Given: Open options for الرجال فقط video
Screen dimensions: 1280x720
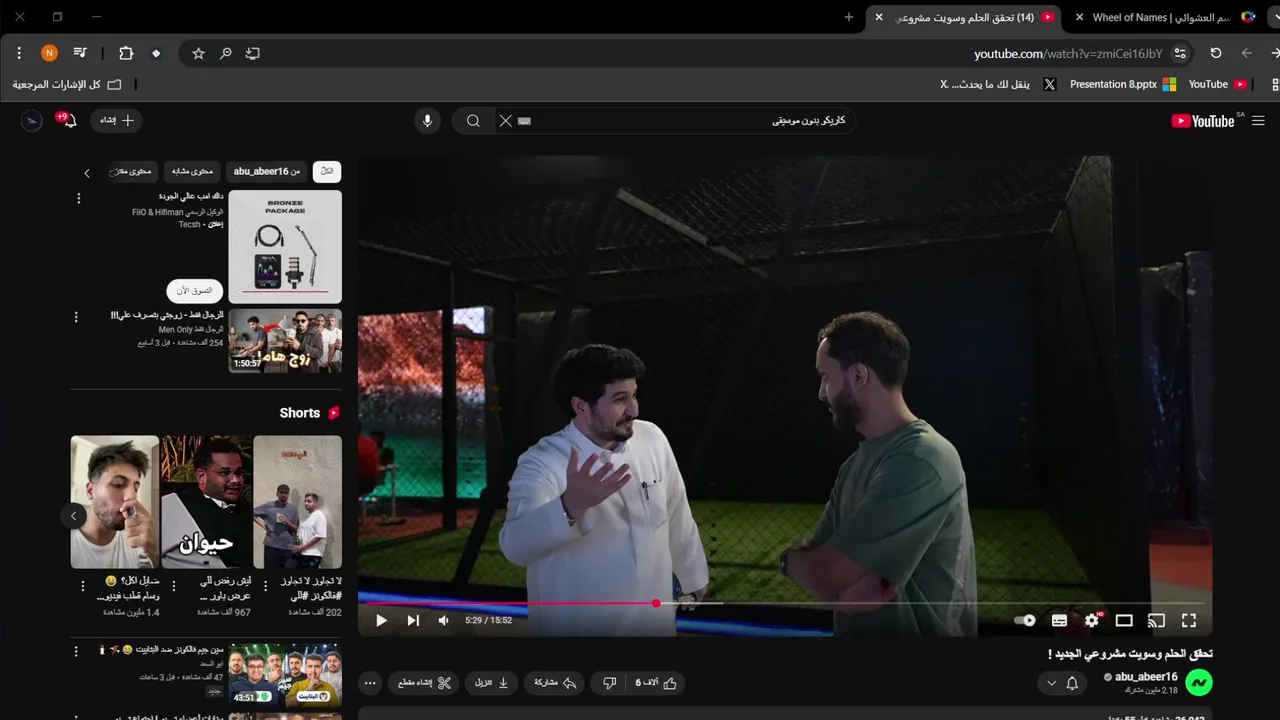Looking at the screenshot, I should pyautogui.click(x=76, y=317).
